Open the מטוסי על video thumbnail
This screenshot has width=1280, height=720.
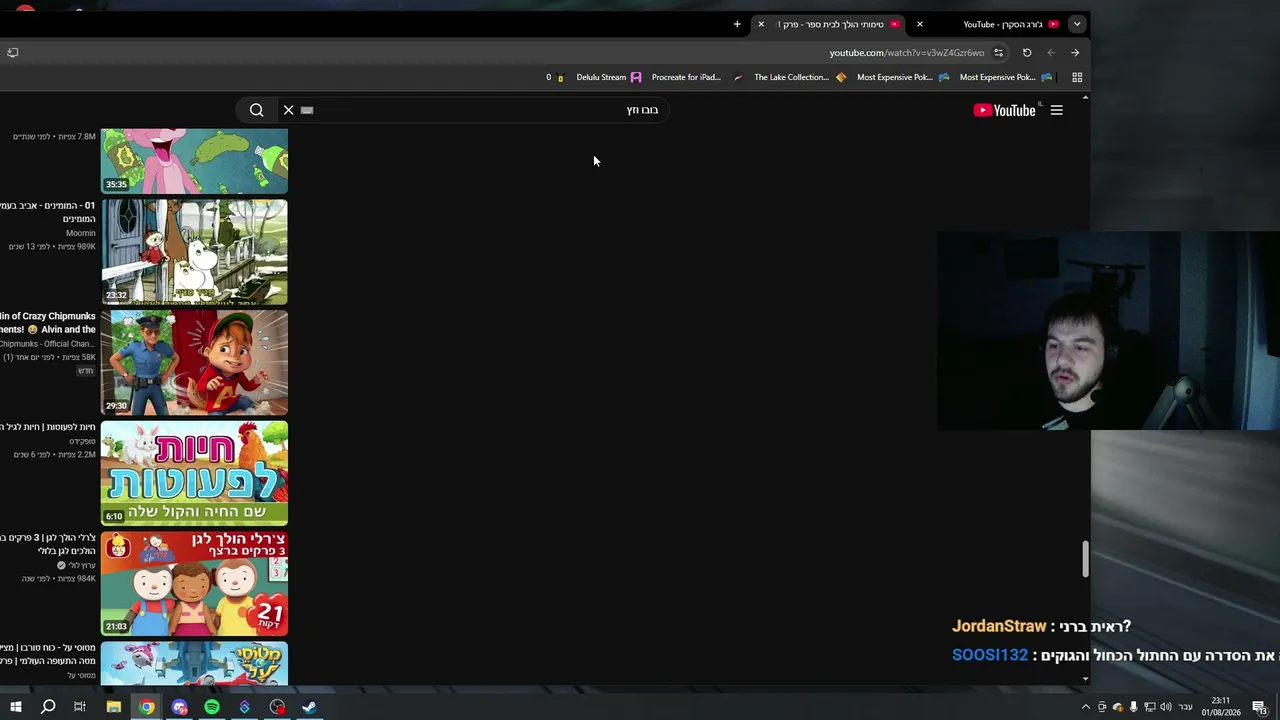(x=194, y=664)
